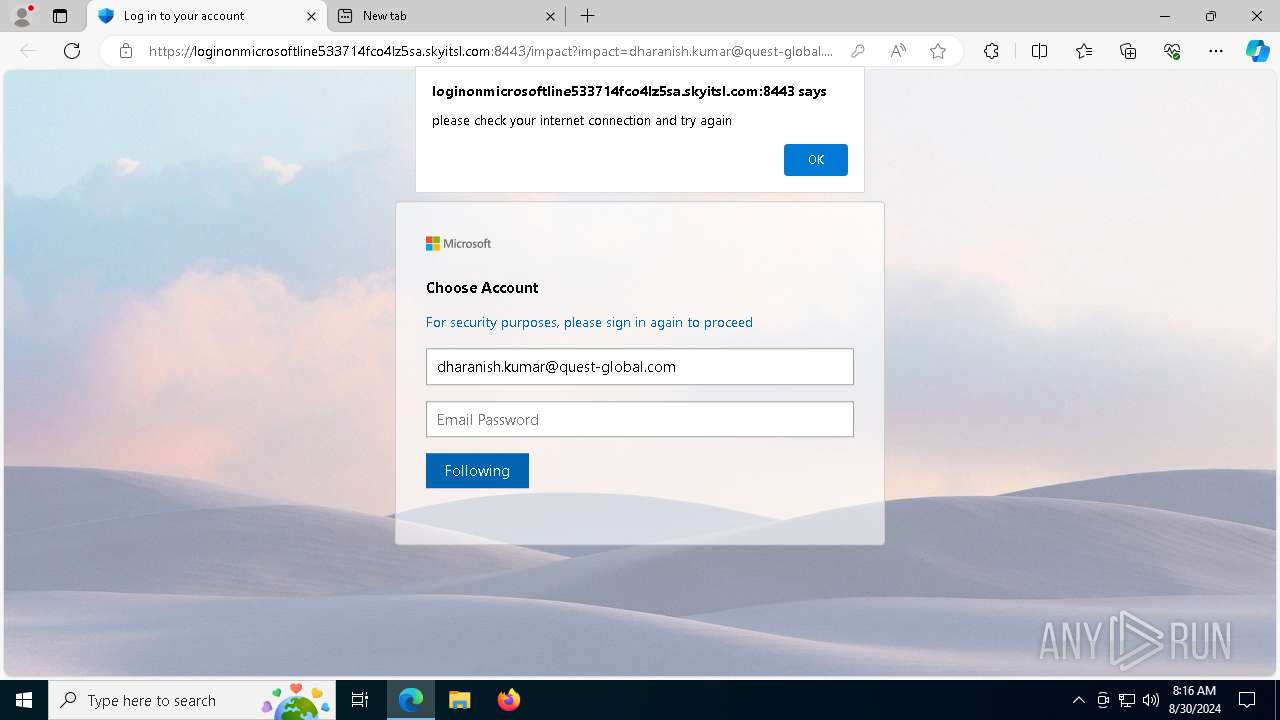This screenshot has height=720, width=1280.
Task: Click the Following button
Action: [477, 471]
